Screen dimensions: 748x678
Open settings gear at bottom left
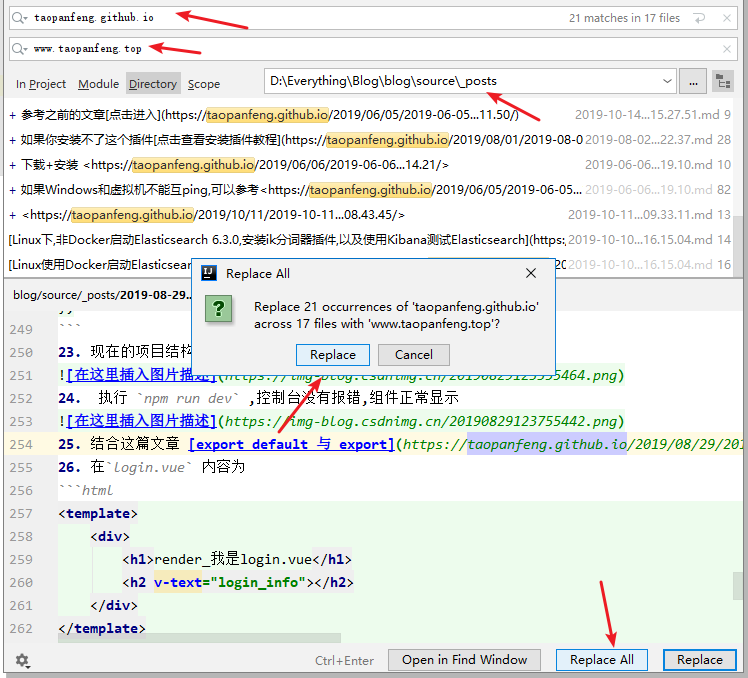click(22, 660)
